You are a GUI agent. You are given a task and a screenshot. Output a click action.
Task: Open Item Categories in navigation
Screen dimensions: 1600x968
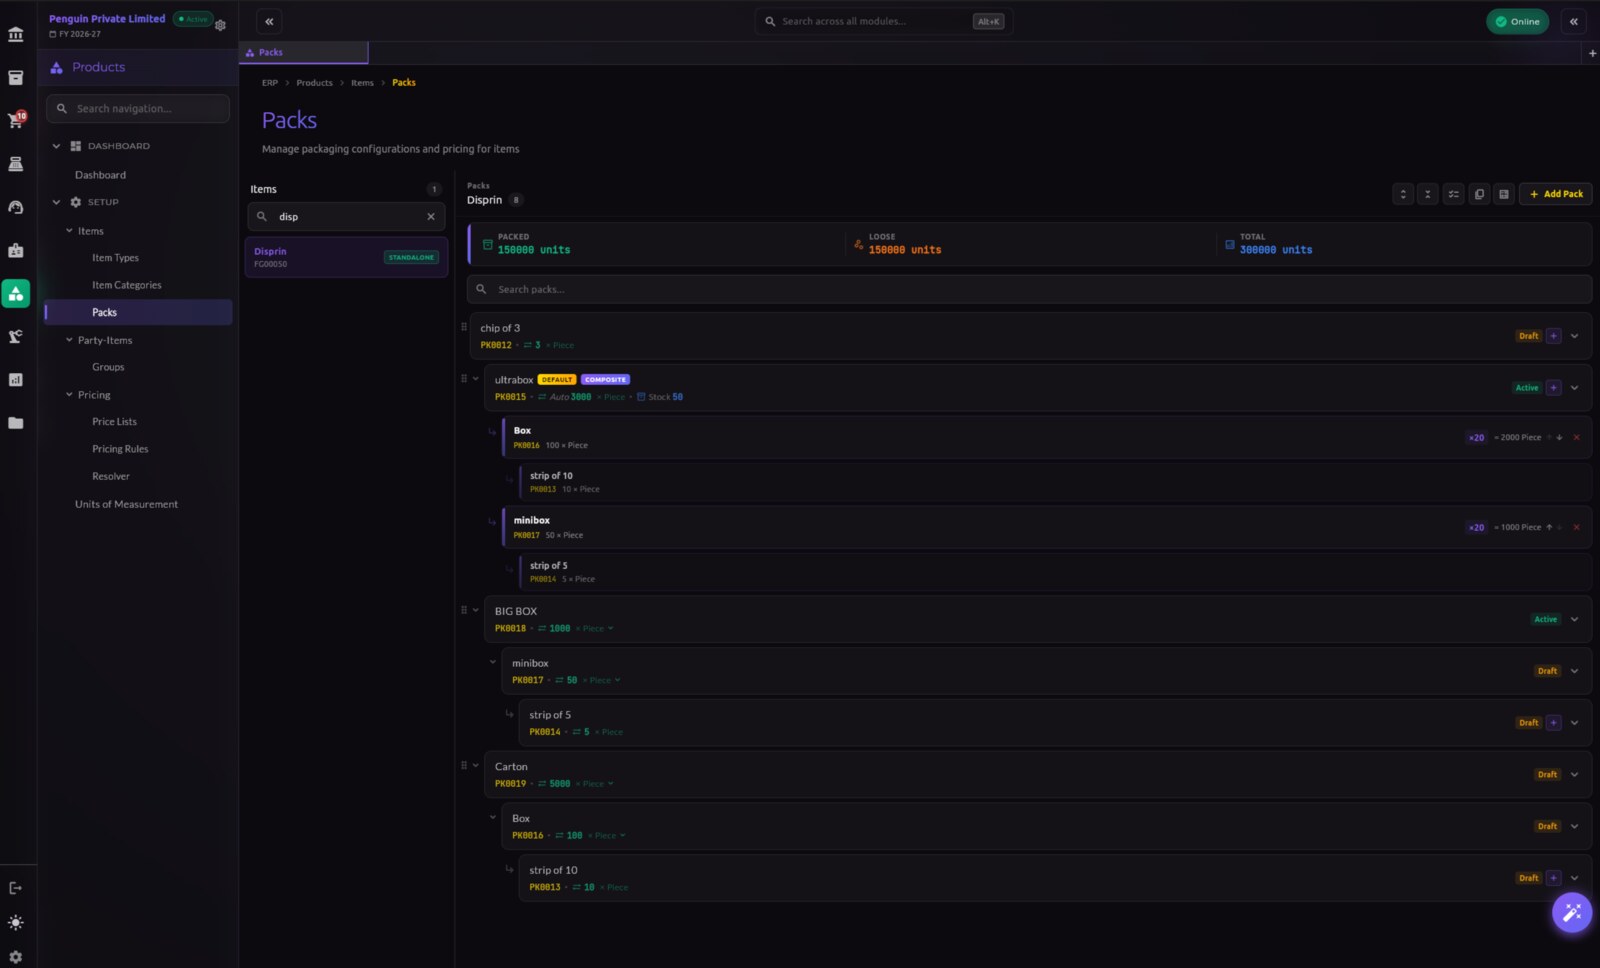[126, 285]
